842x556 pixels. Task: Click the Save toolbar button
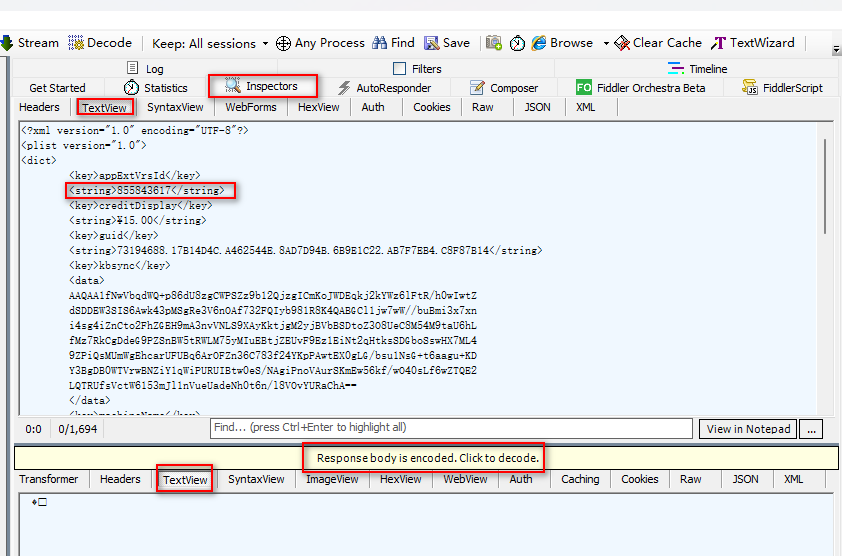pos(447,43)
